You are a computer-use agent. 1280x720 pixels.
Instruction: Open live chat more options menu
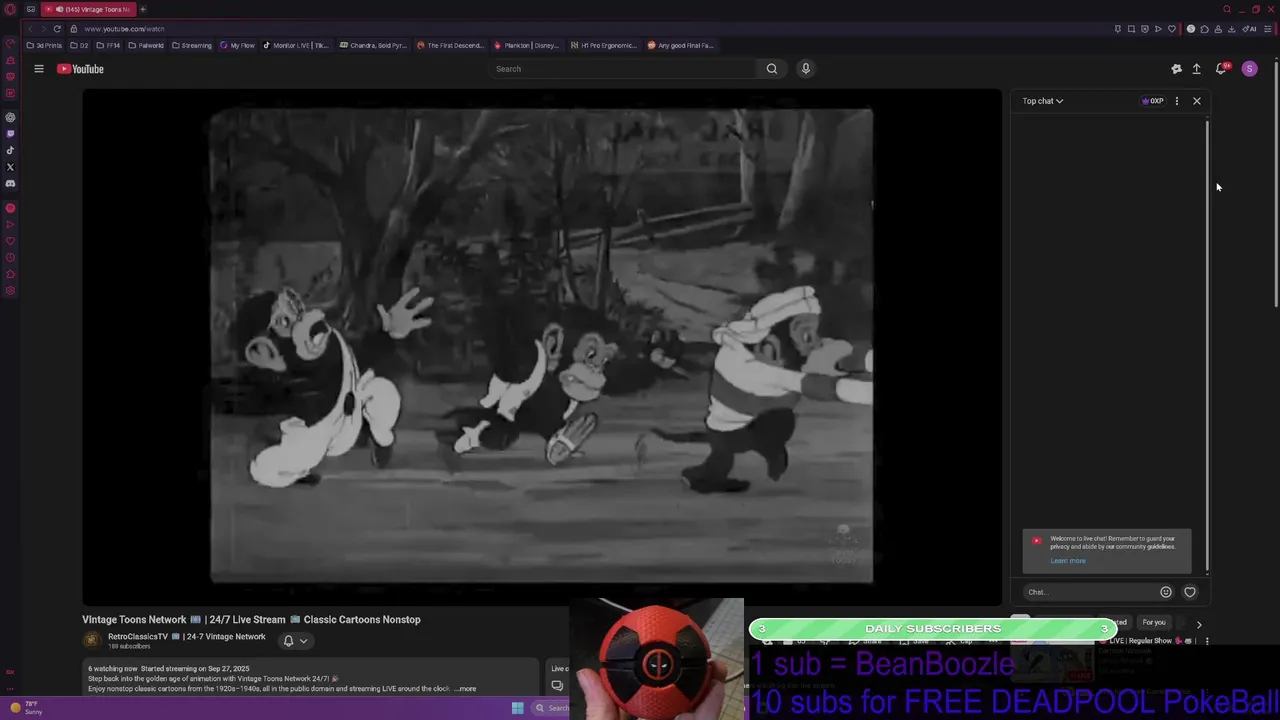click(1176, 101)
